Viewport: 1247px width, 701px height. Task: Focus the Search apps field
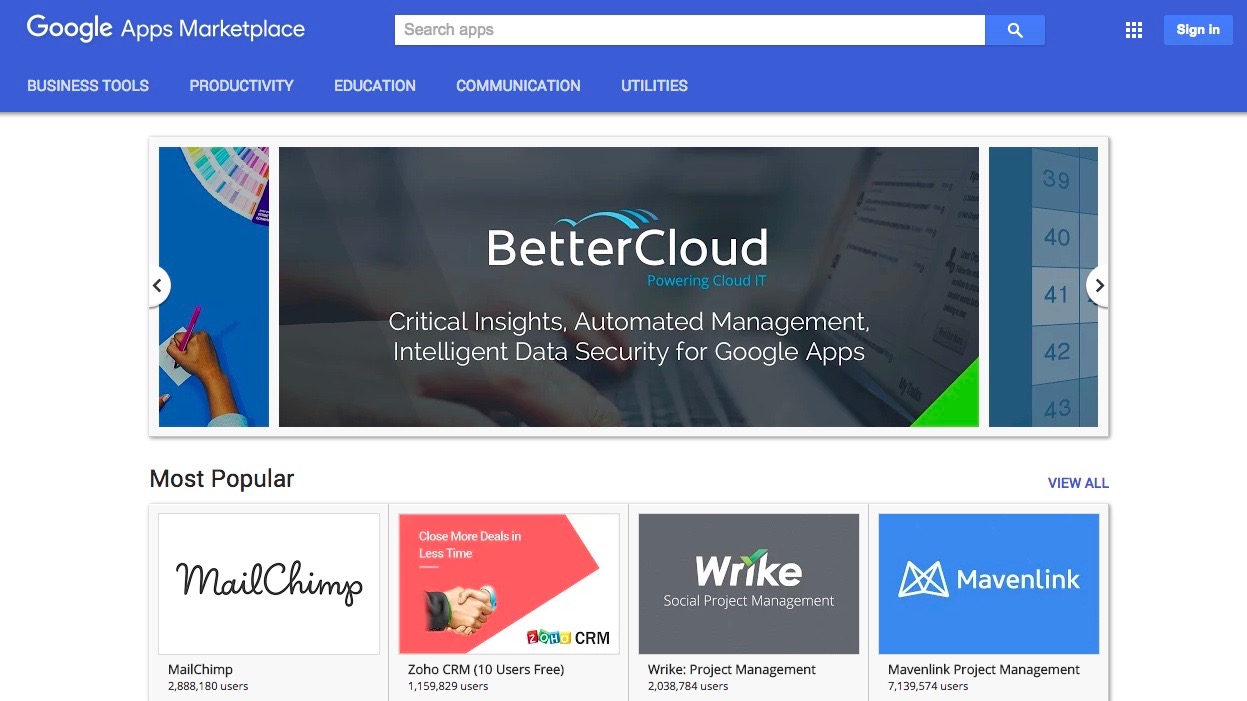690,30
